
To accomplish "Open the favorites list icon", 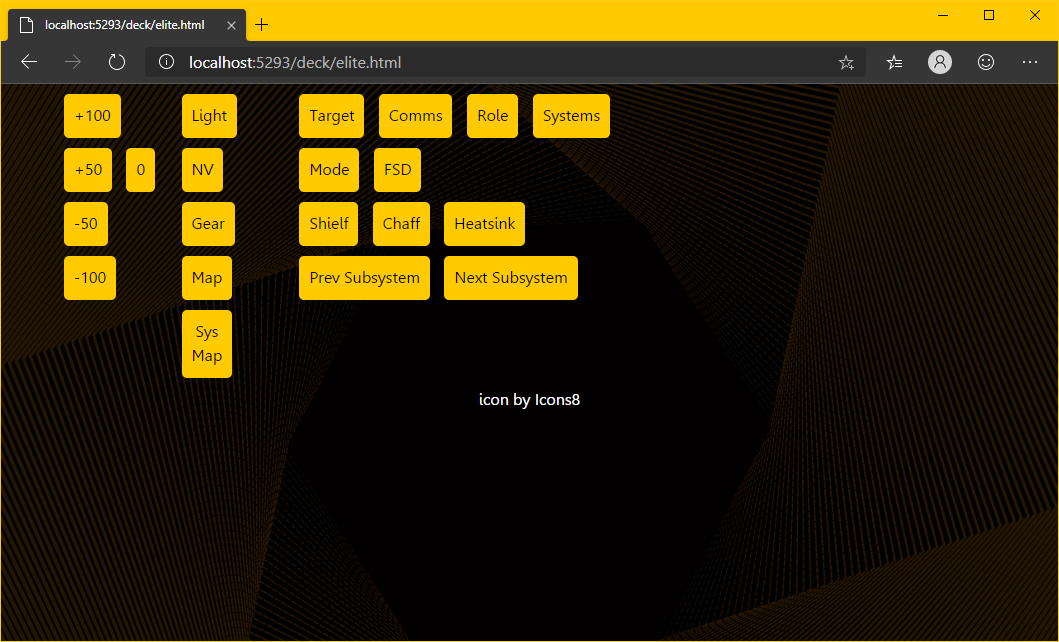I will pos(894,62).
